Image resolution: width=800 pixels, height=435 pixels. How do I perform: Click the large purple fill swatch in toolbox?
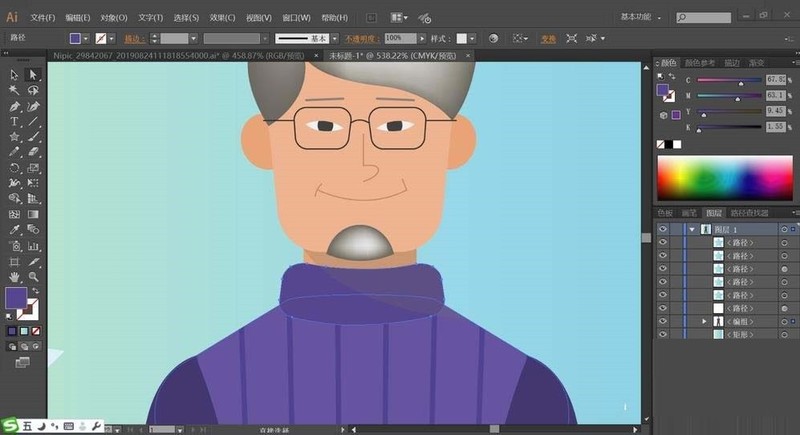click(16, 298)
